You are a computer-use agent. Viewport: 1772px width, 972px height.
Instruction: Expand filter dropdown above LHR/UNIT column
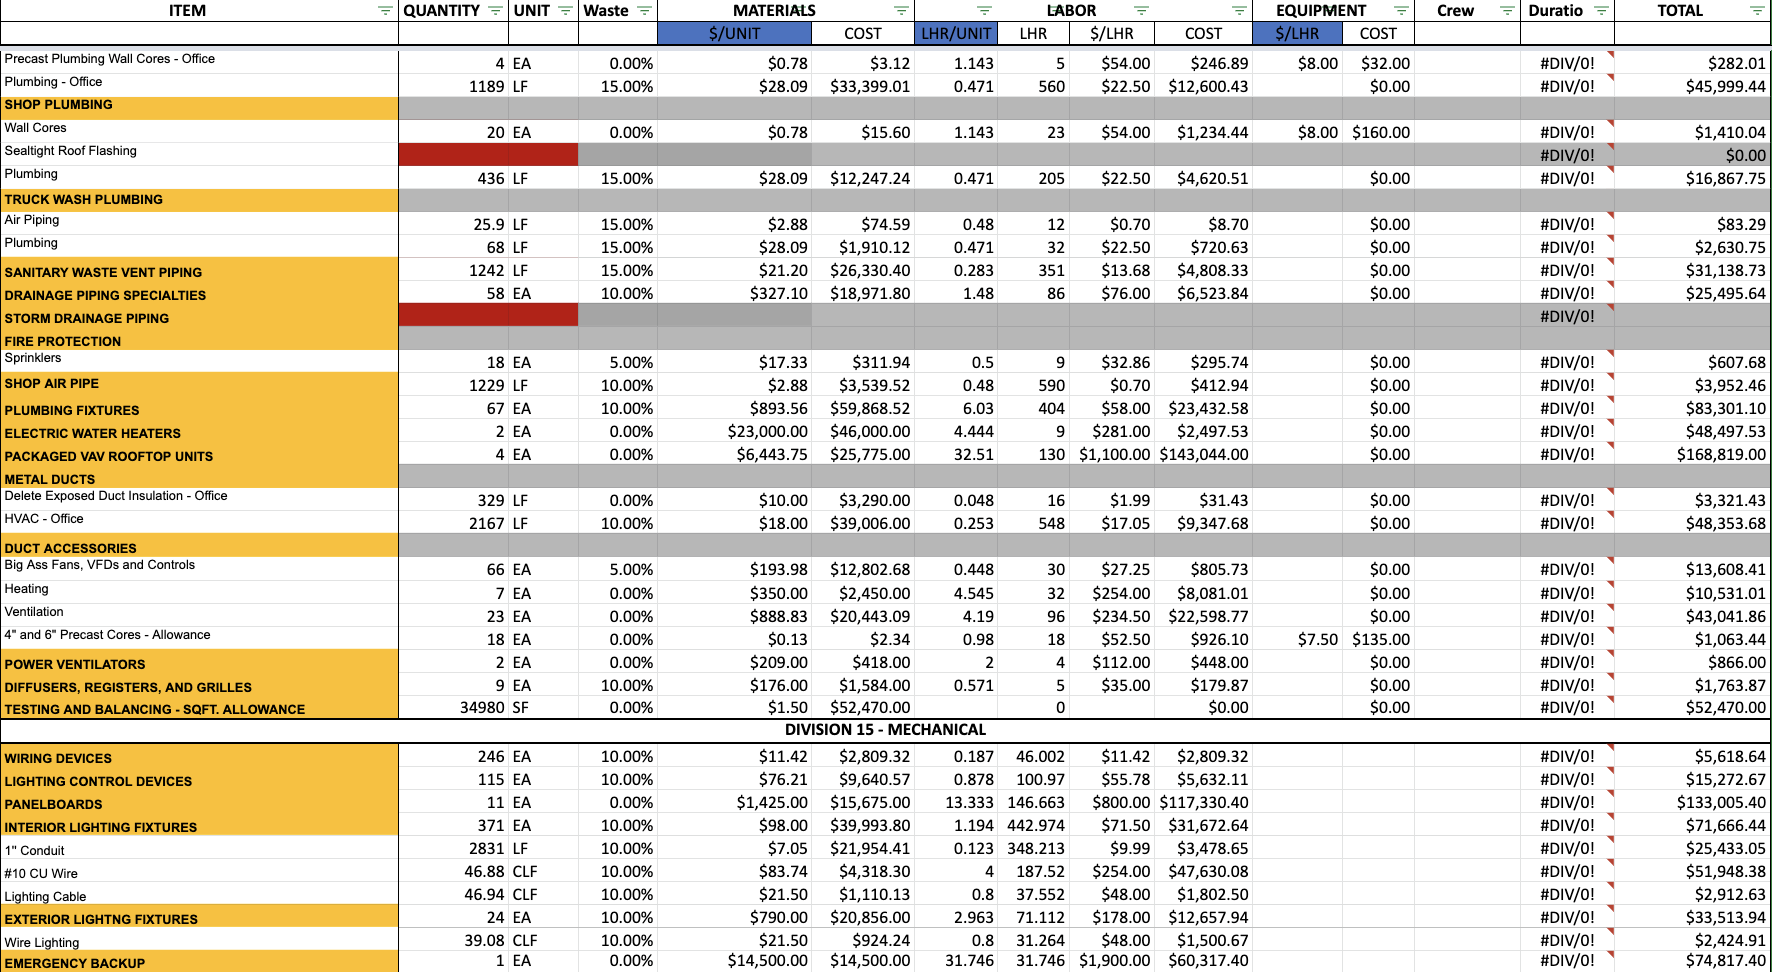(x=984, y=10)
